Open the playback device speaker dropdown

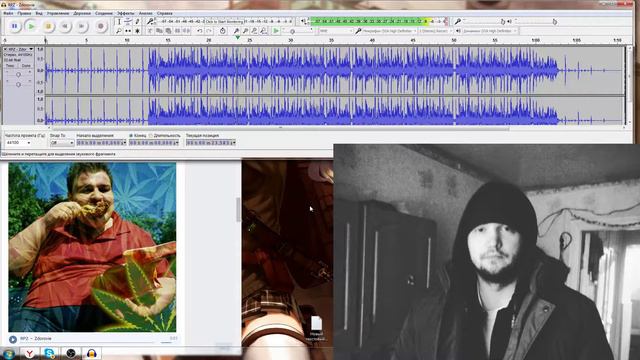tap(489, 31)
